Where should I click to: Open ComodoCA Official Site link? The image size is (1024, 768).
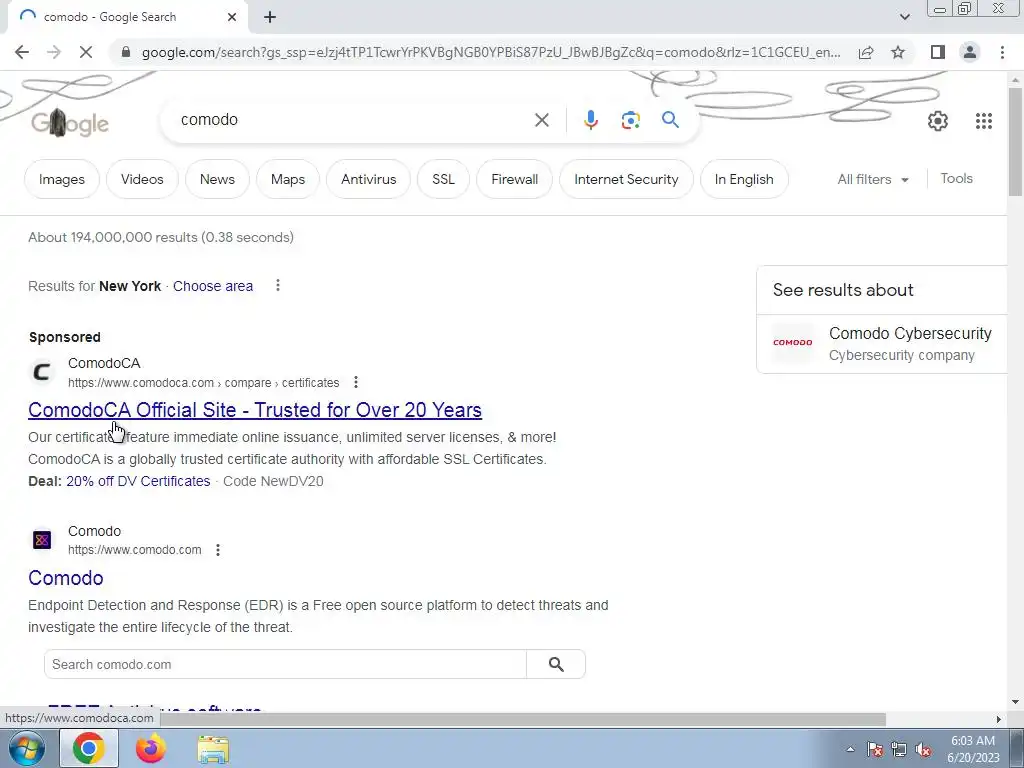[x=255, y=409]
